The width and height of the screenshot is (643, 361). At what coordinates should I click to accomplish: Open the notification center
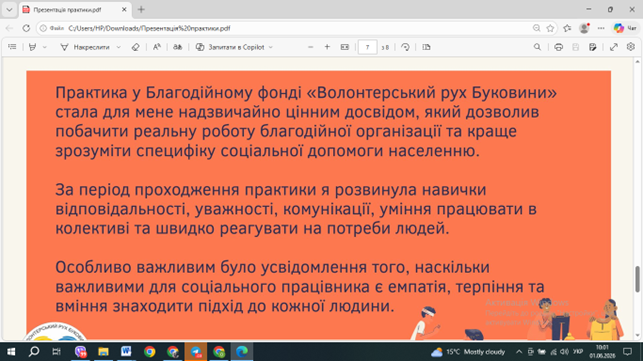pyautogui.click(x=627, y=352)
